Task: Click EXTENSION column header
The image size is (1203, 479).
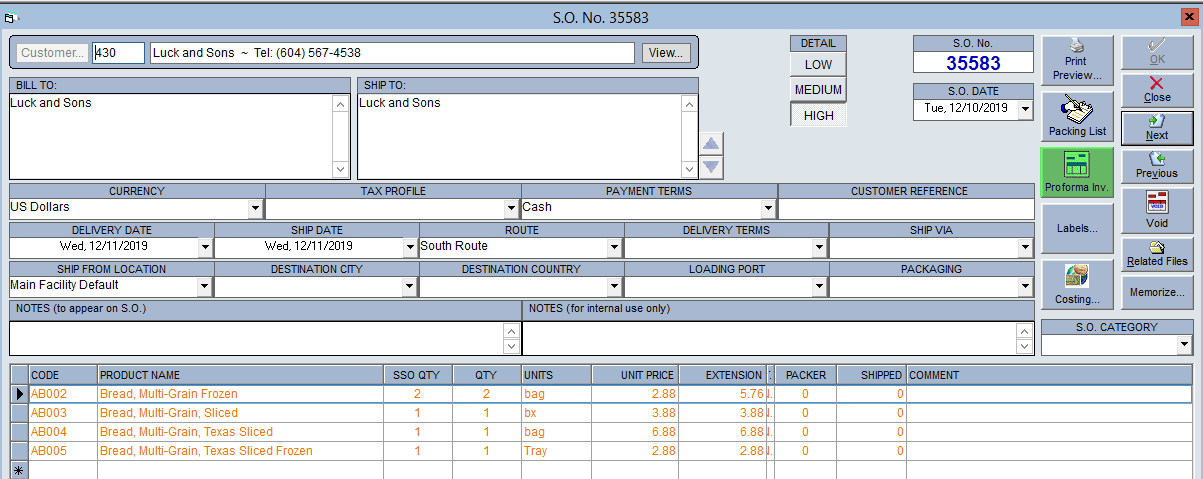Action: [722, 375]
